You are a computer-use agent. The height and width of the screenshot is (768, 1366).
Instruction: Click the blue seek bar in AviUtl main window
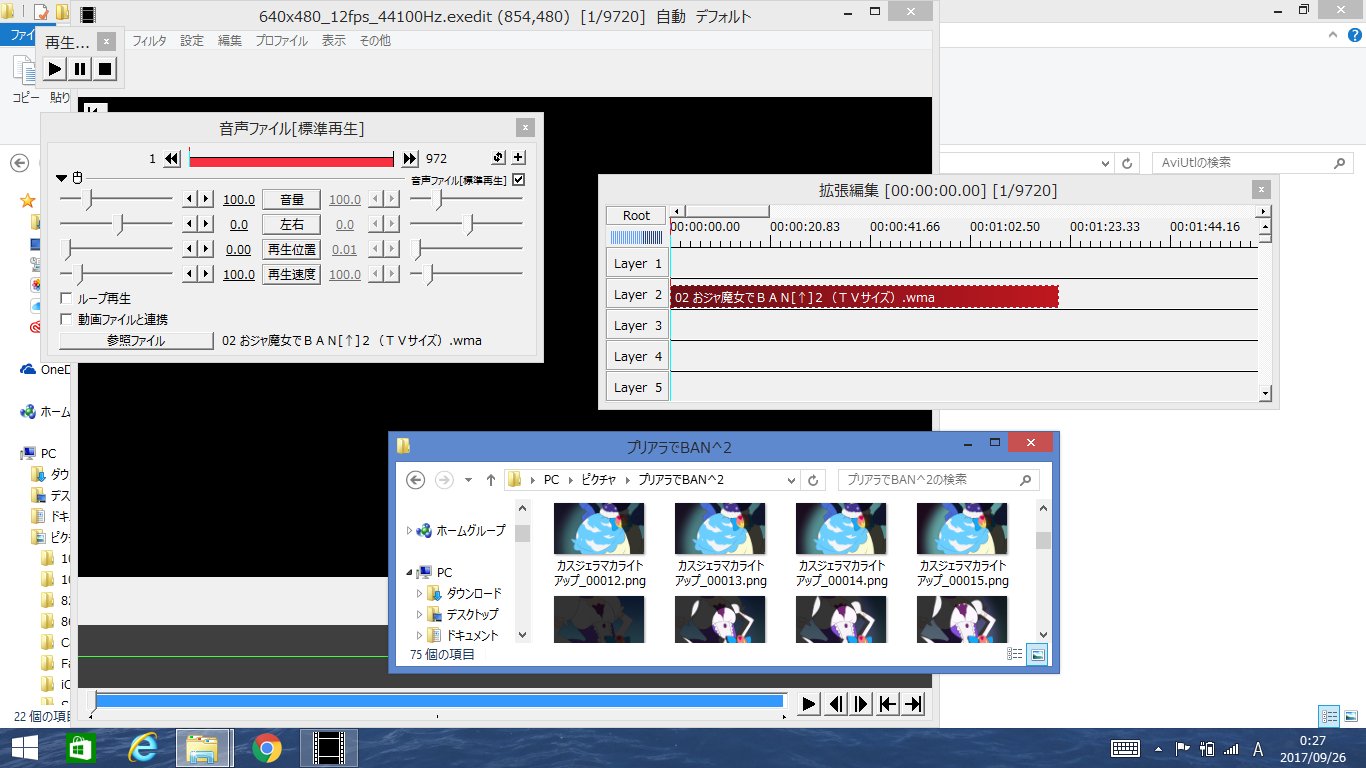click(439, 702)
